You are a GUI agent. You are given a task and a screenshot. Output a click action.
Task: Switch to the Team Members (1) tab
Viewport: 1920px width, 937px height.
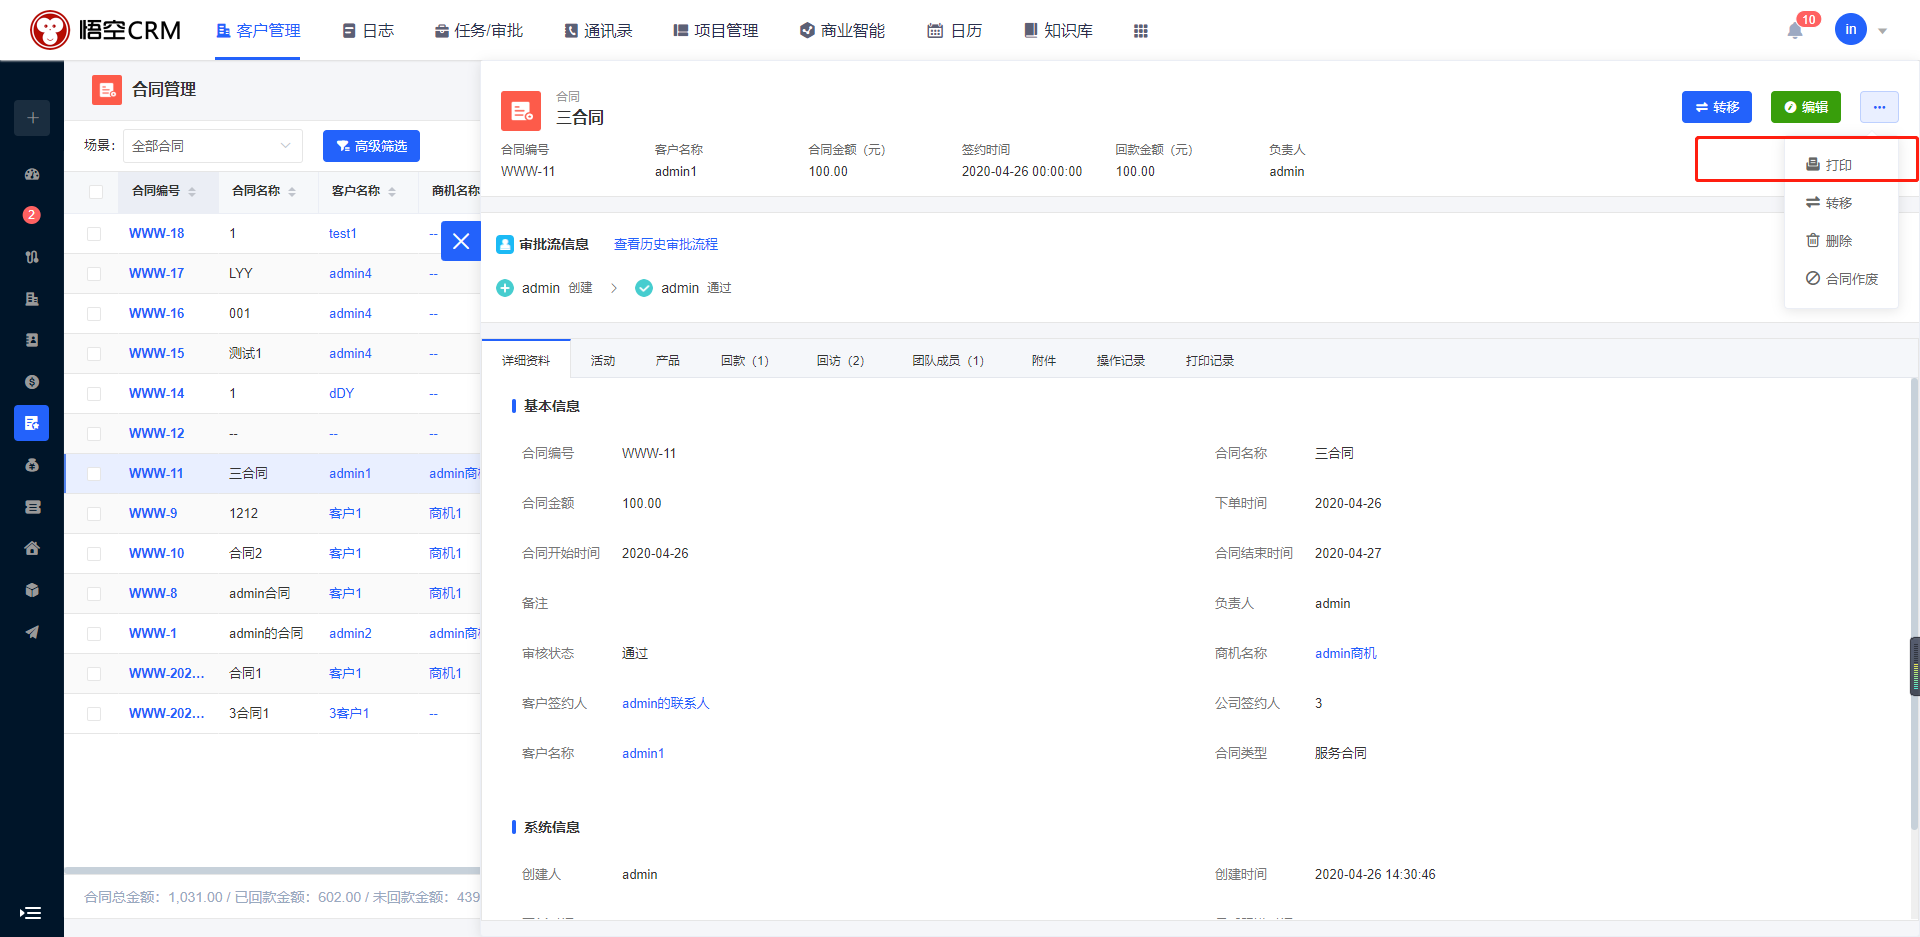click(x=948, y=361)
